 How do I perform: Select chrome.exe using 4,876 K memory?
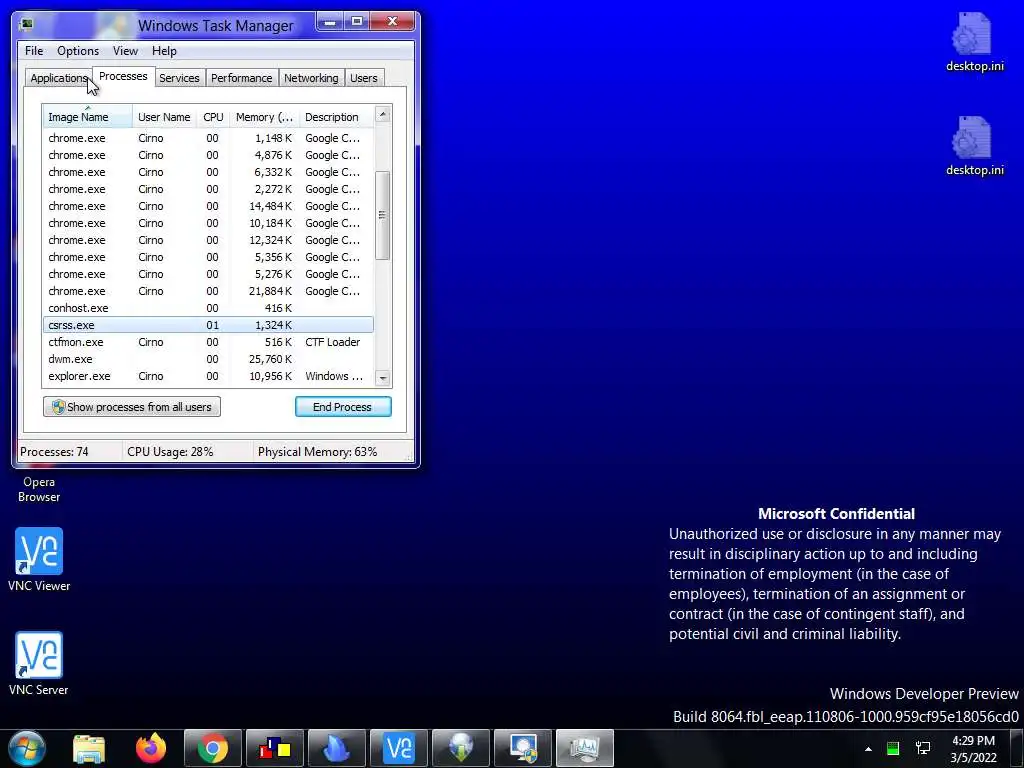click(208, 155)
